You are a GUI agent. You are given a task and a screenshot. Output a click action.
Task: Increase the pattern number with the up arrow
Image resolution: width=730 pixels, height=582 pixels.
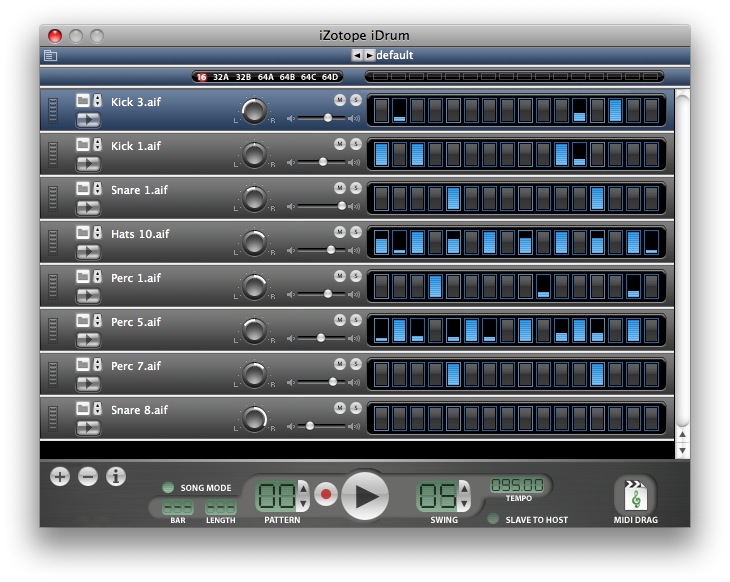(303, 488)
